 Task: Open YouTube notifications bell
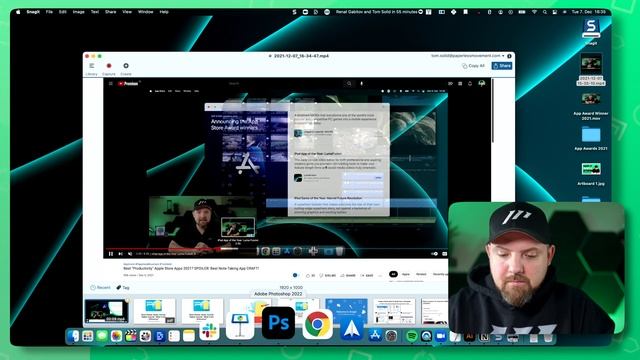[470, 84]
